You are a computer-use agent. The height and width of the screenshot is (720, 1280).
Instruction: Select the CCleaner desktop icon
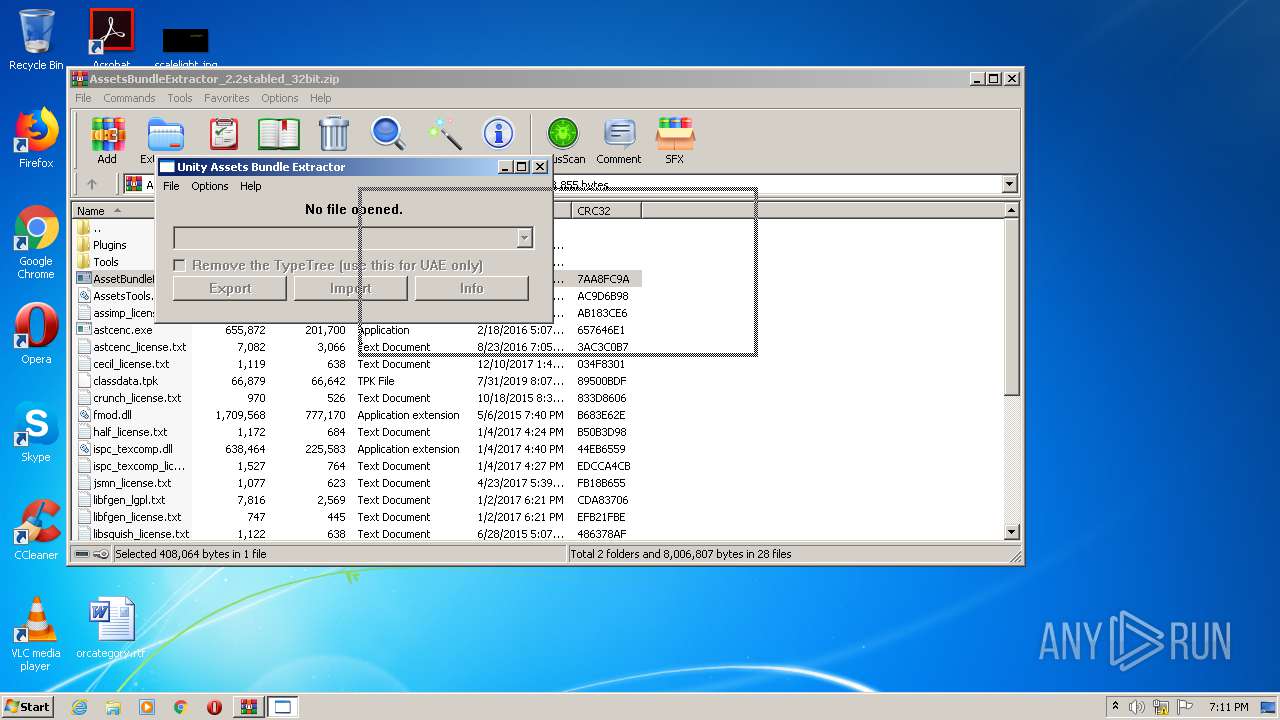[36, 530]
